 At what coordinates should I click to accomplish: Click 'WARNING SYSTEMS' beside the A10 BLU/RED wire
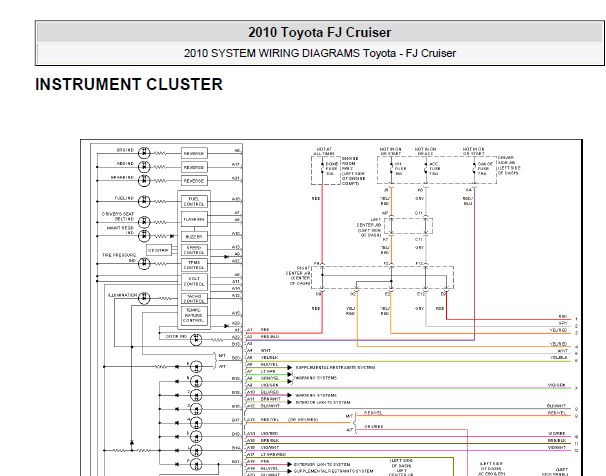pos(316,395)
